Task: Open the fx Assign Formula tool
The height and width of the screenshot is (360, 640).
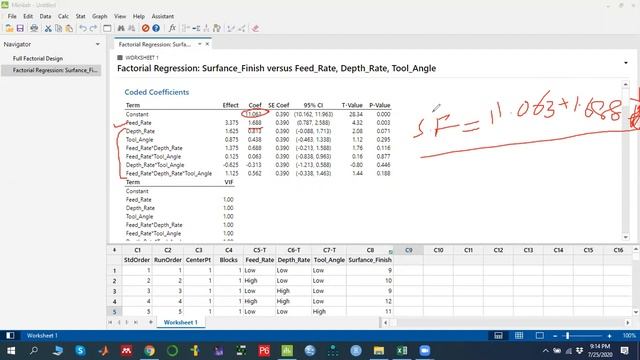Action: (x=172, y=28)
